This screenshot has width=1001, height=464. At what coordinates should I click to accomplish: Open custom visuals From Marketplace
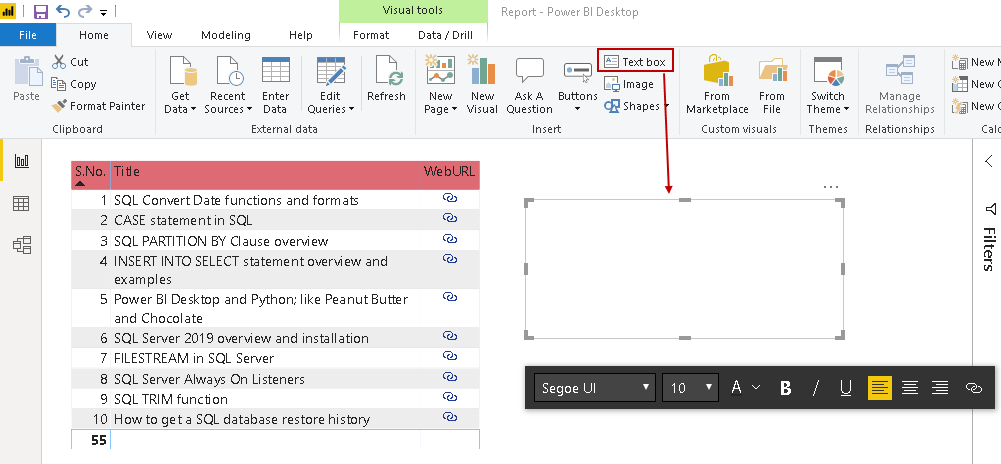coord(717,85)
